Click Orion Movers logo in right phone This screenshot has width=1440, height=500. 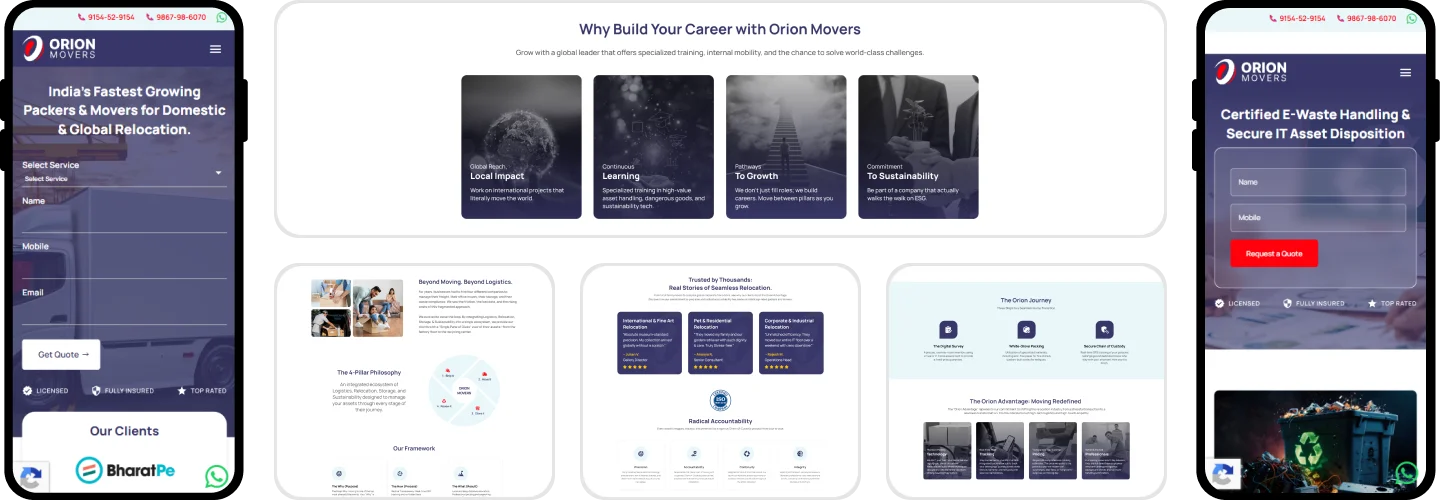[1250, 72]
